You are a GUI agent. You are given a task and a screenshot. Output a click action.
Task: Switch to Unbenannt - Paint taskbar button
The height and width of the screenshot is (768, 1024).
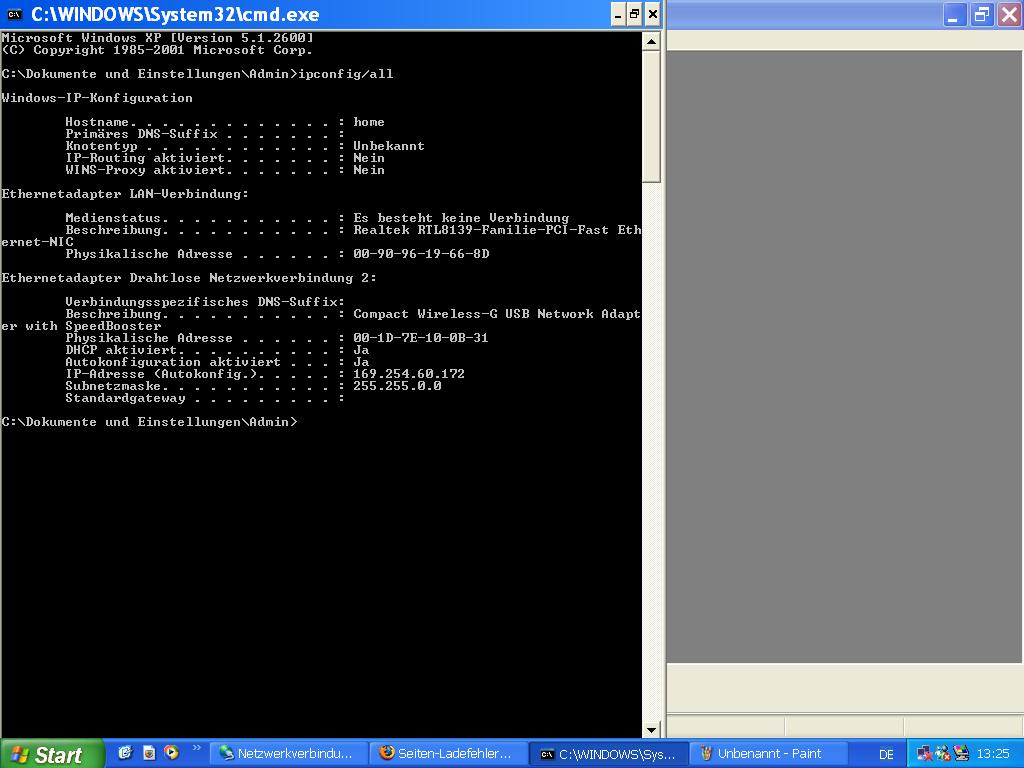(769, 754)
